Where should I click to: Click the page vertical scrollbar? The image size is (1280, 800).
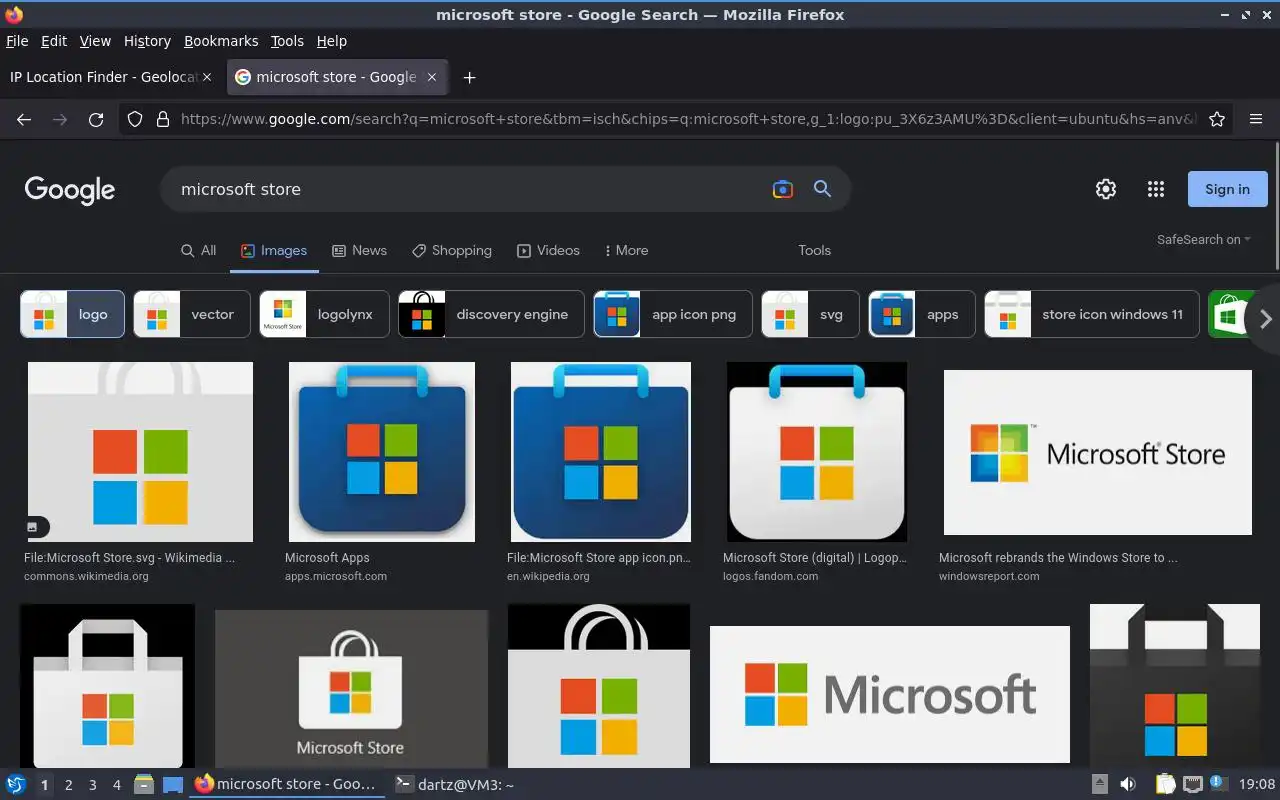click(1275, 205)
